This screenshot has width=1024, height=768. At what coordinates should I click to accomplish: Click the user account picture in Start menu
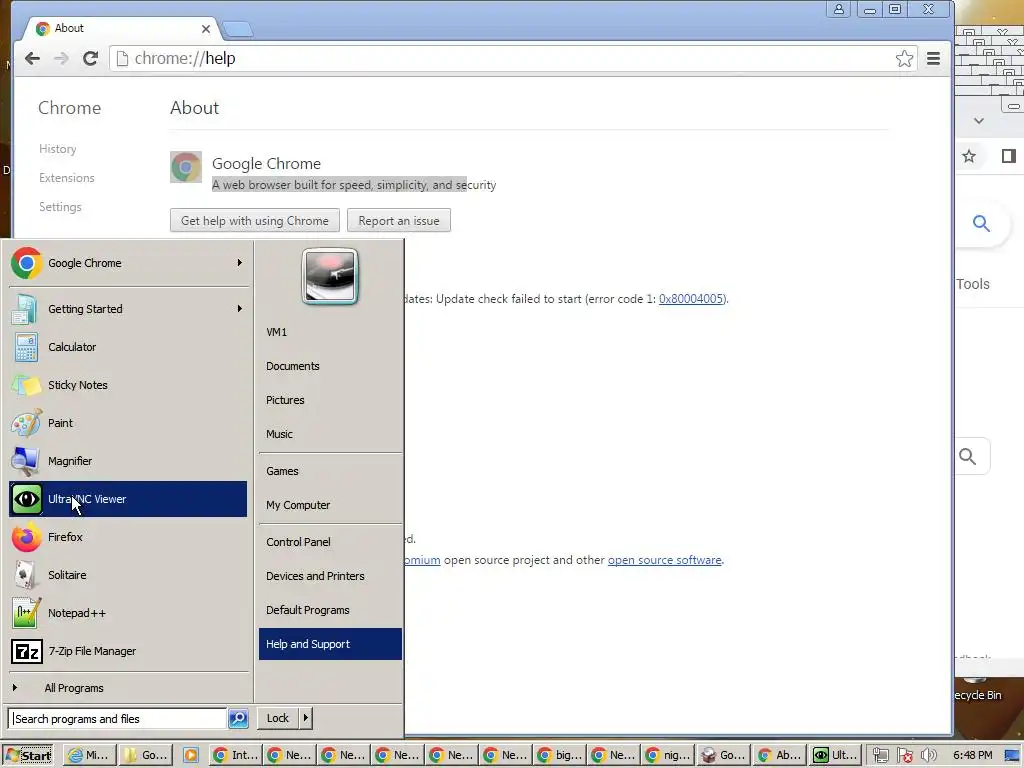tap(330, 276)
